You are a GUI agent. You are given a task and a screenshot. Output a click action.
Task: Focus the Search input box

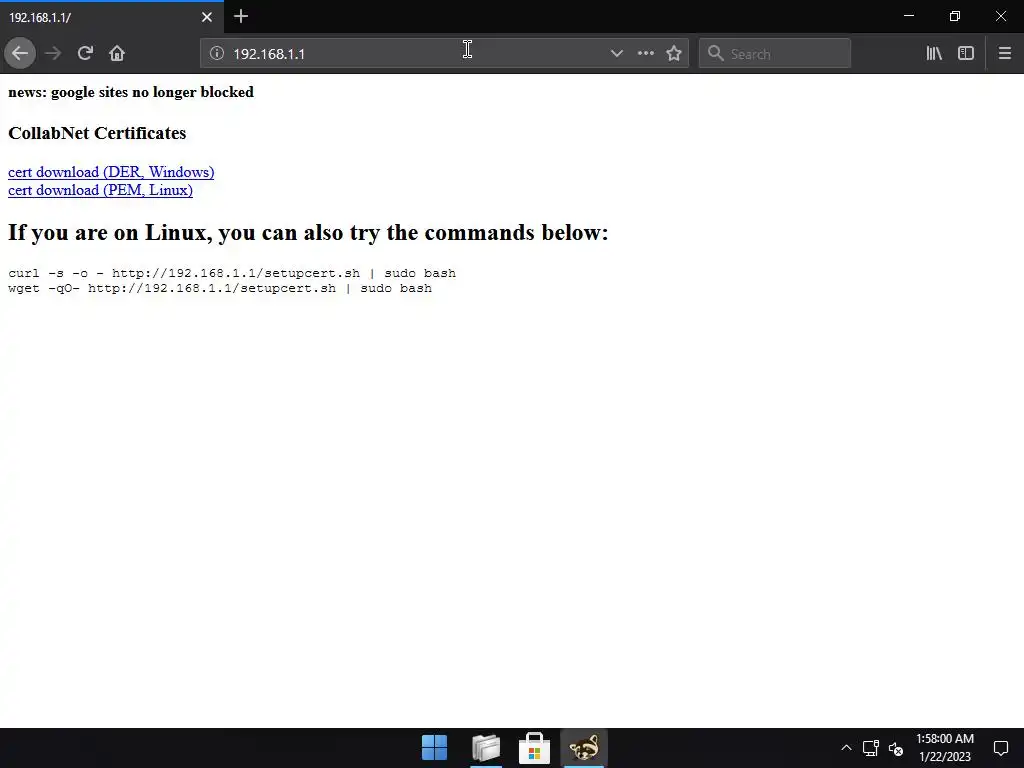(775, 54)
